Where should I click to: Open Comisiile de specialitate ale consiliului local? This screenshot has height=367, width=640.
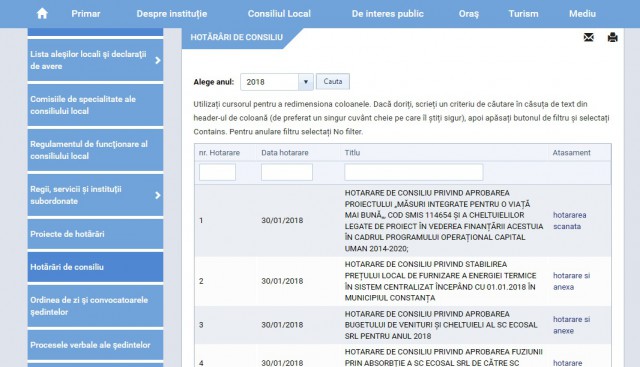tap(96, 105)
